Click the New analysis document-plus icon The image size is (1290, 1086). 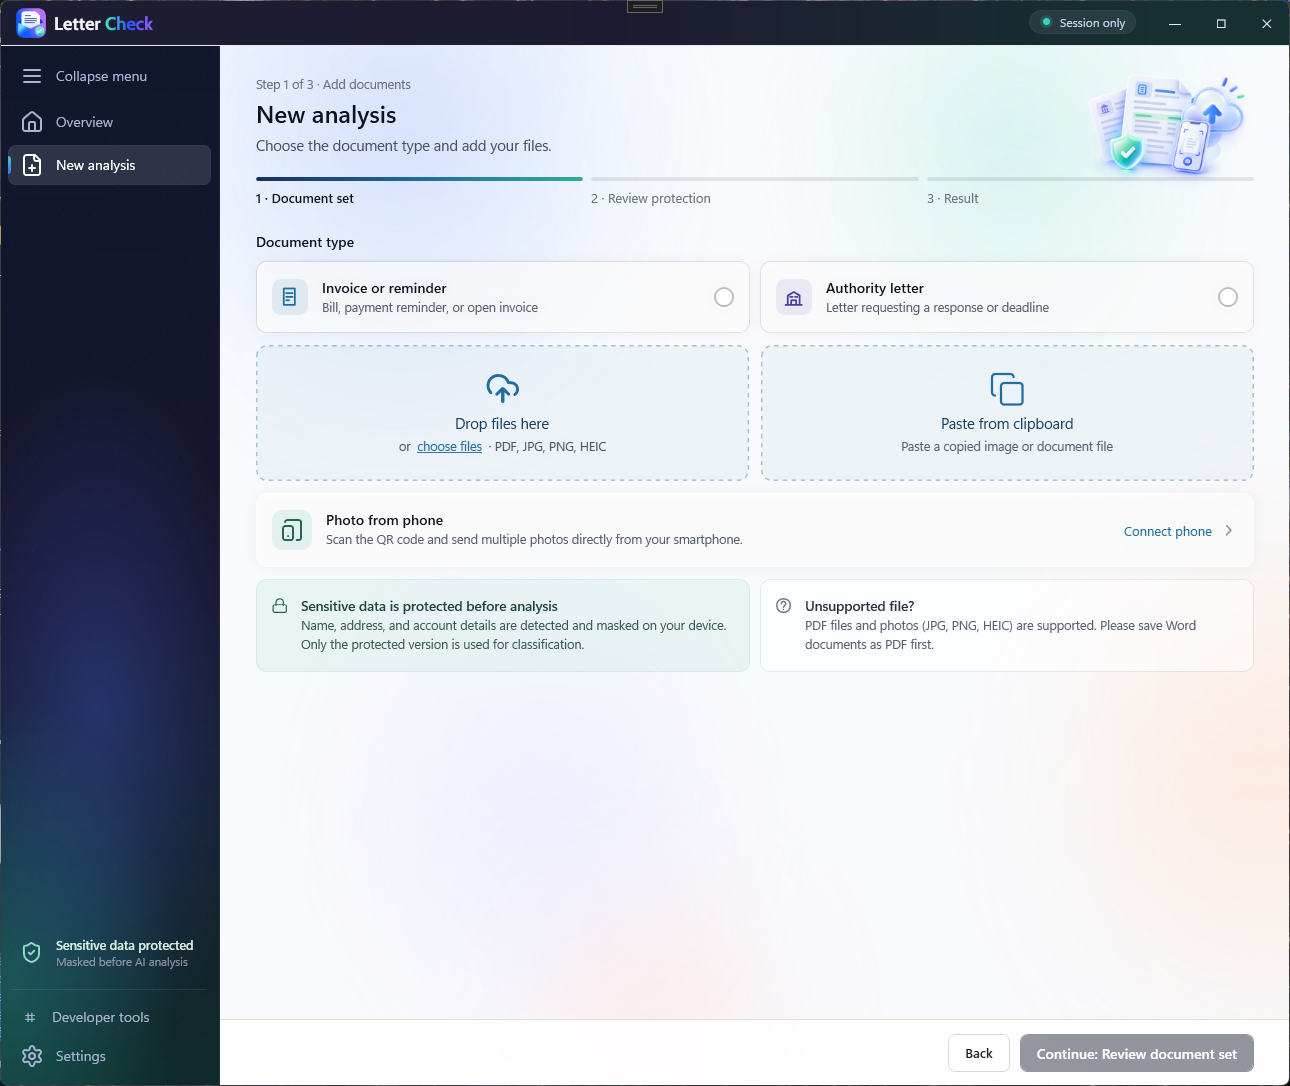click(x=32, y=165)
